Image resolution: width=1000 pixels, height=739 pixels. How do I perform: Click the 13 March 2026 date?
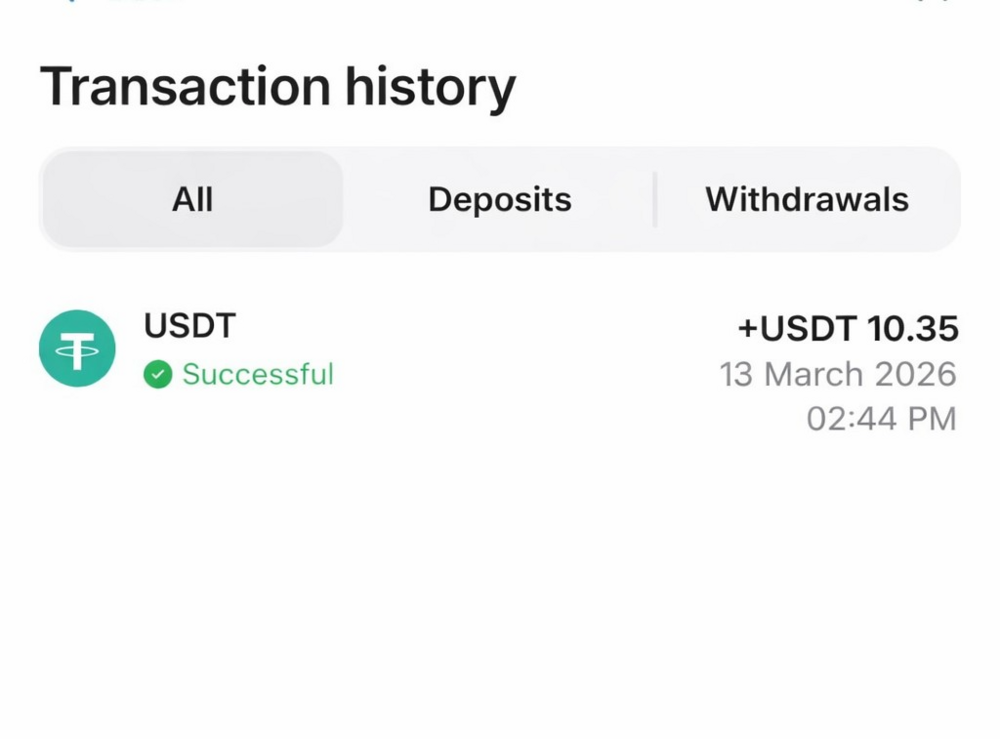(837, 374)
